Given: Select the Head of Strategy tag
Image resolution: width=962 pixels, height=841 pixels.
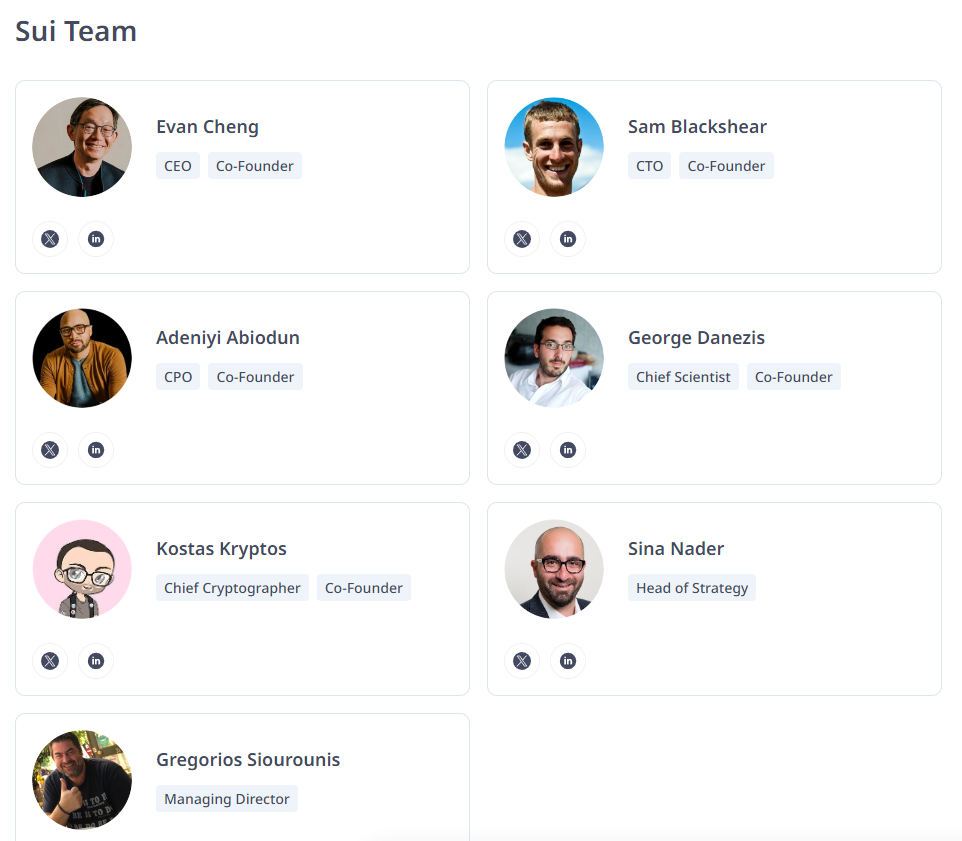Looking at the screenshot, I should click(x=691, y=588).
